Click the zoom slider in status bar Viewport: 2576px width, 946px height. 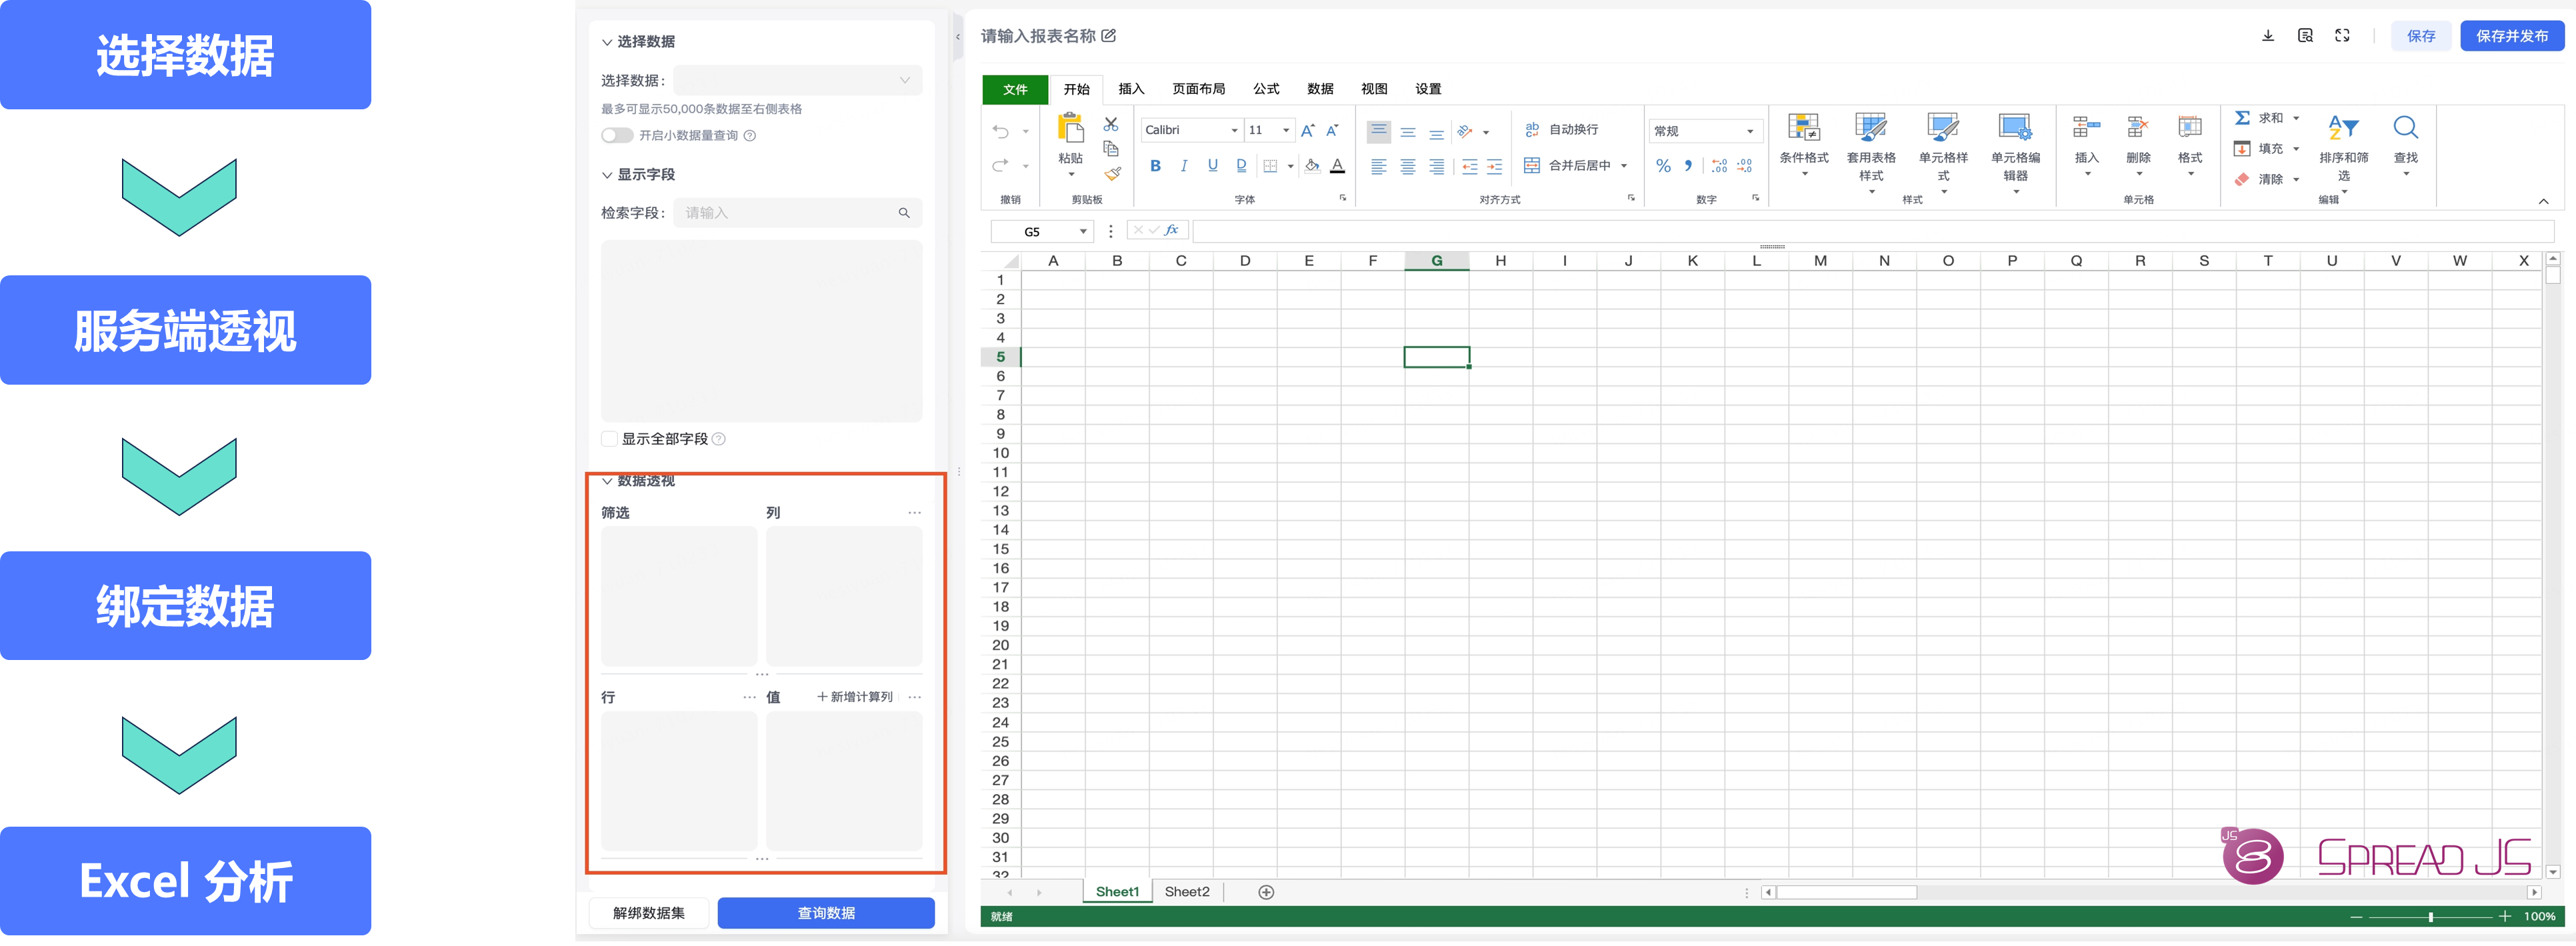coord(2430,916)
